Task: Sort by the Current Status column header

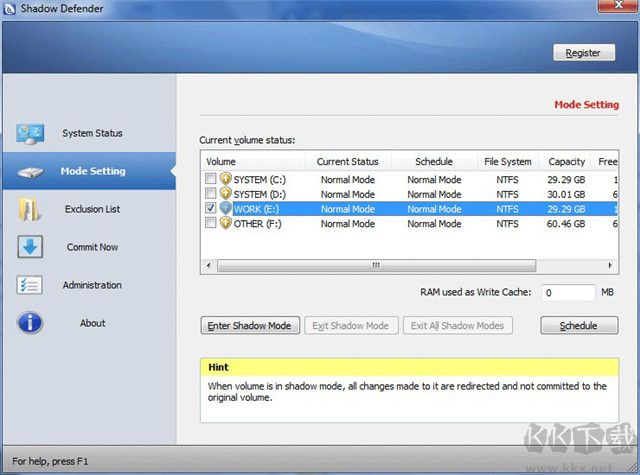Action: [x=347, y=161]
